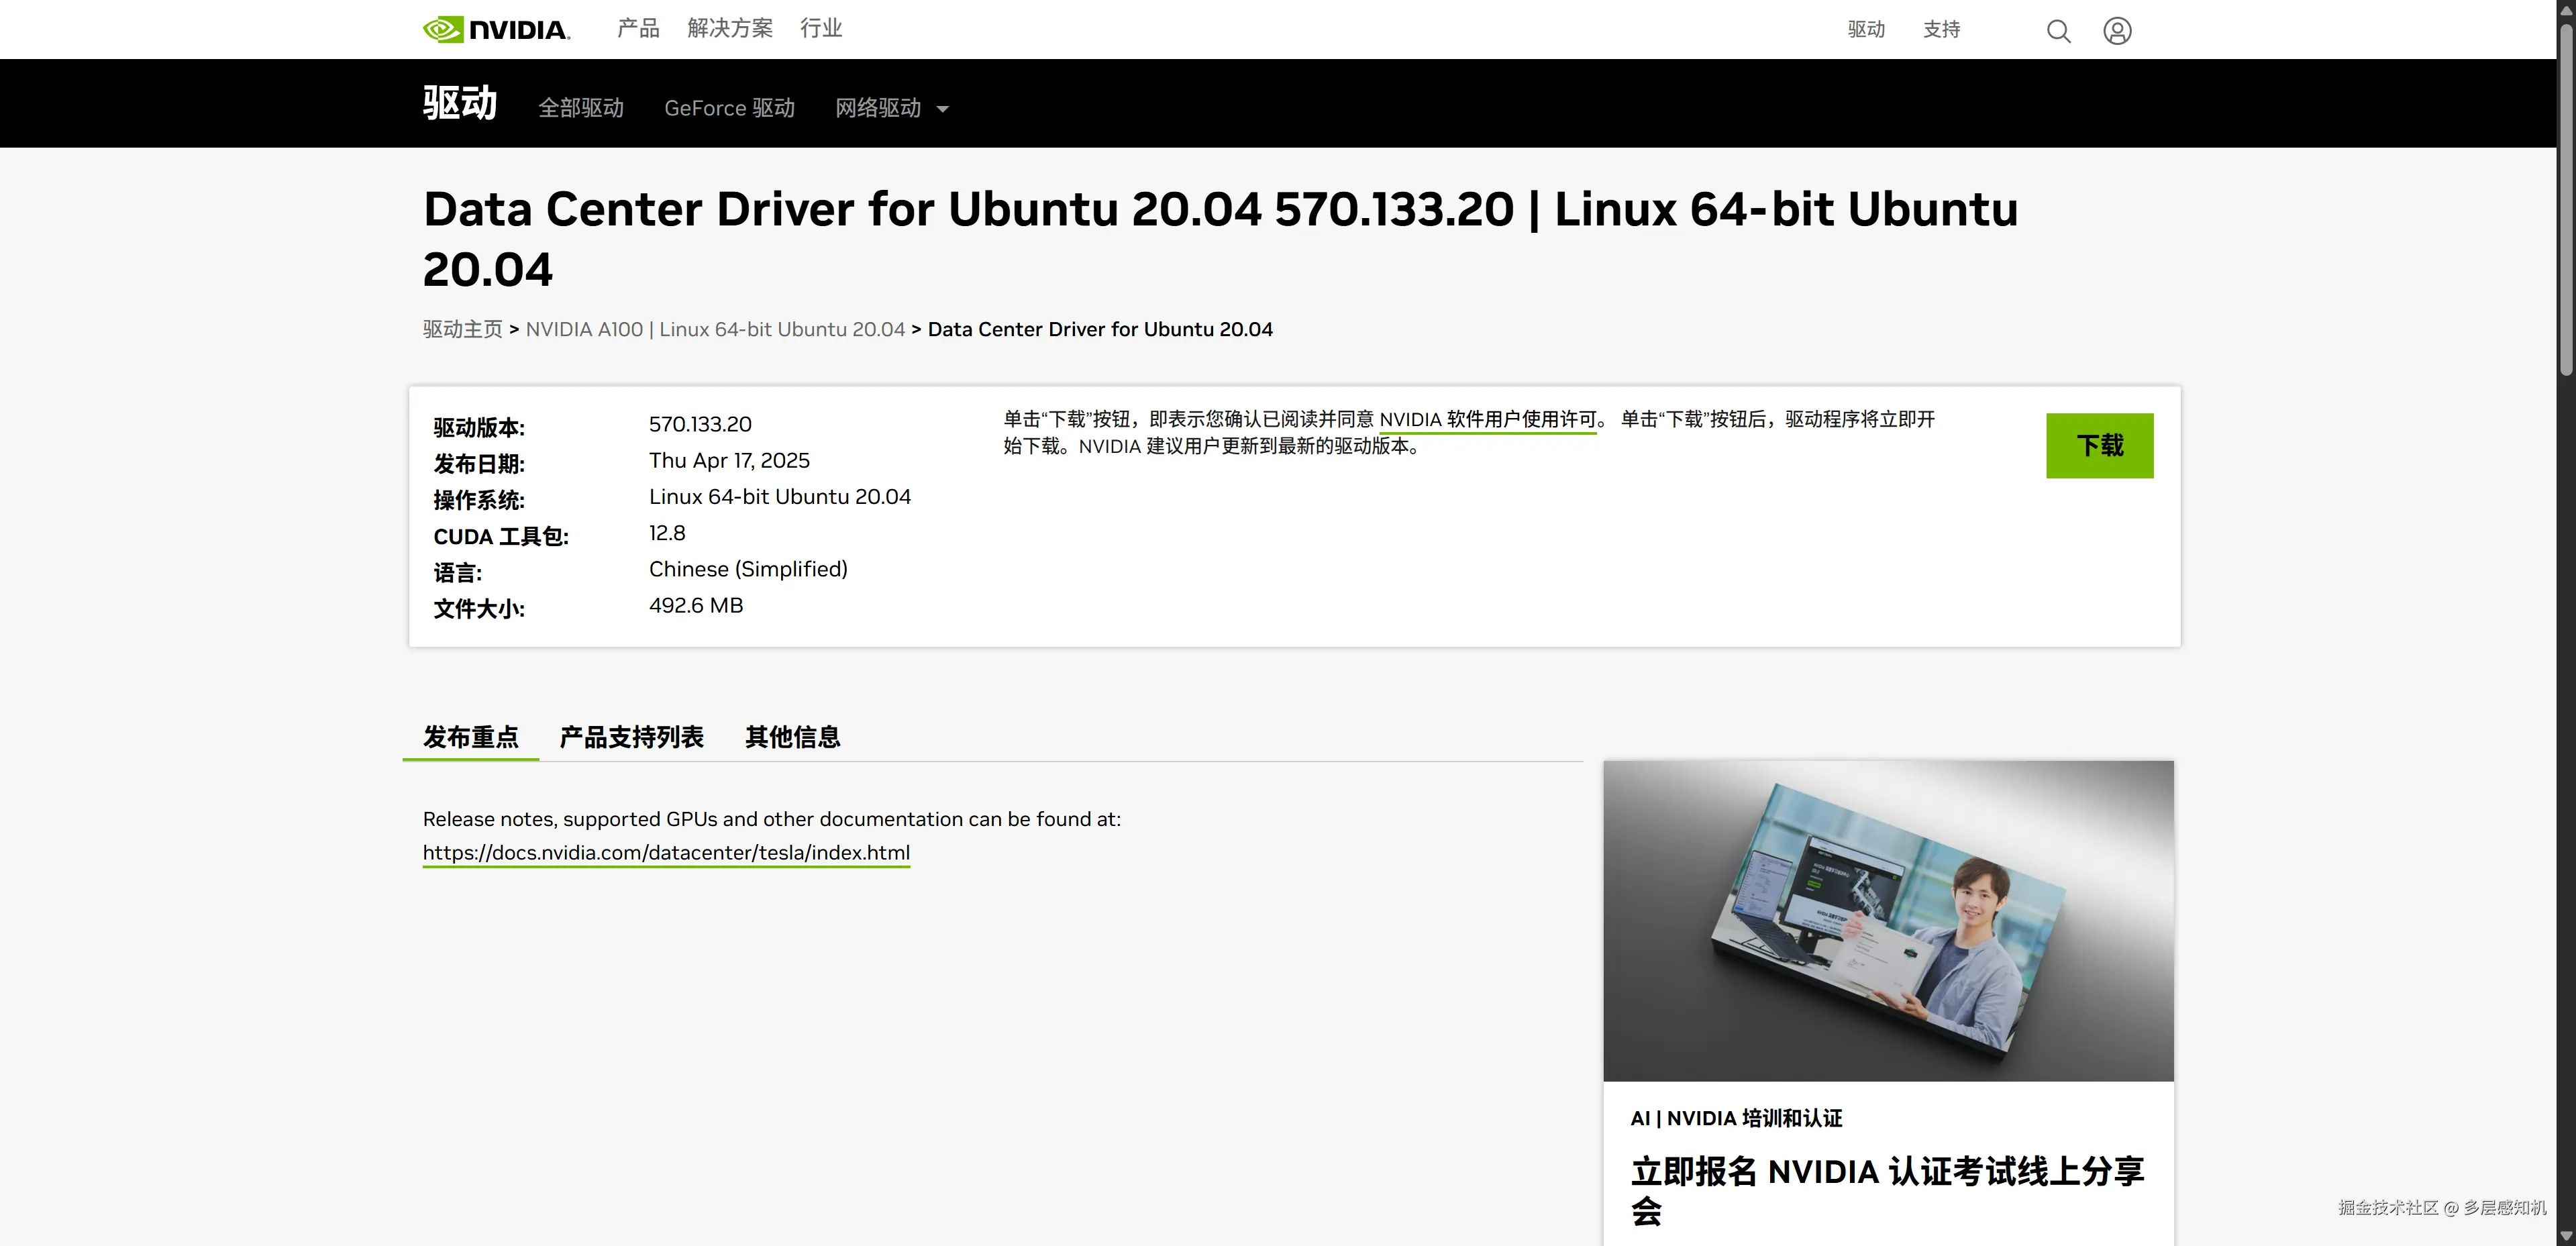Open the 产品 menu

[x=637, y=28]
